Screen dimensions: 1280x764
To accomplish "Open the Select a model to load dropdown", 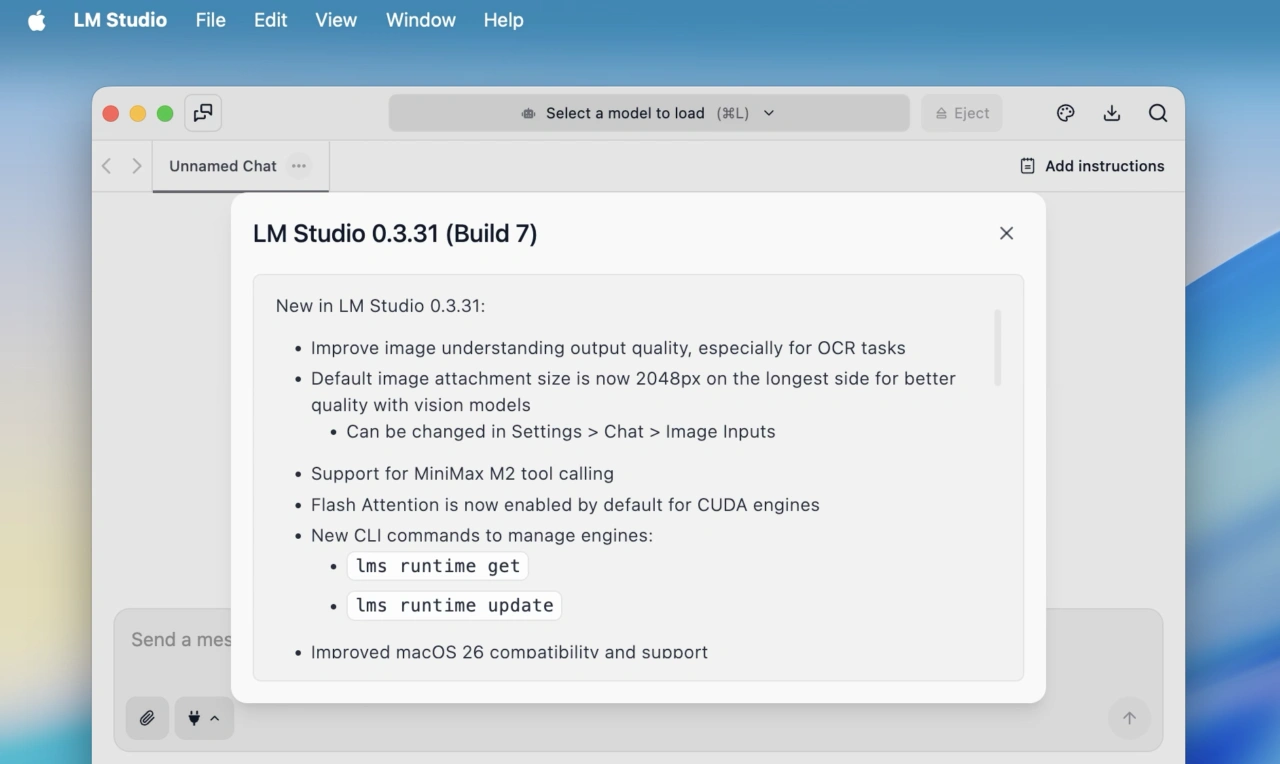I will [649, 113].
